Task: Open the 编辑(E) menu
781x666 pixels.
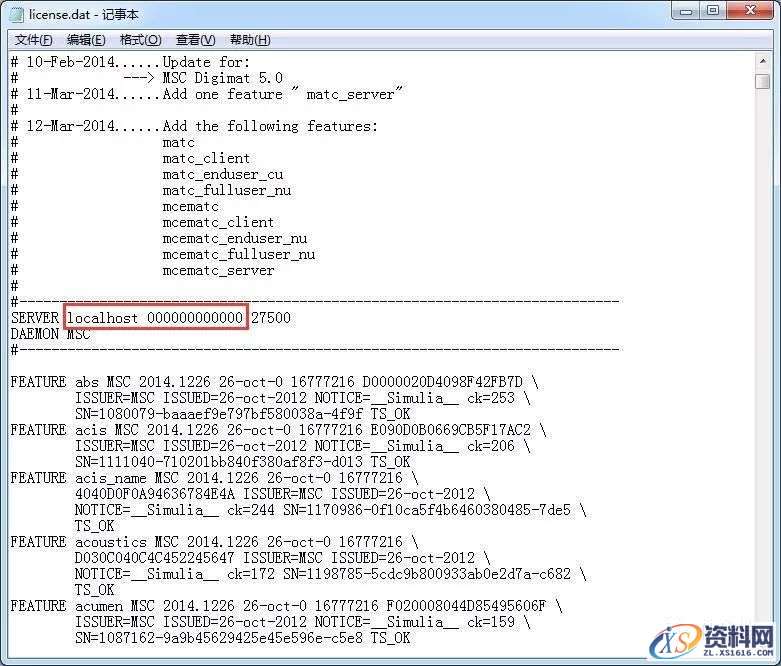Action: coord(86,40)
